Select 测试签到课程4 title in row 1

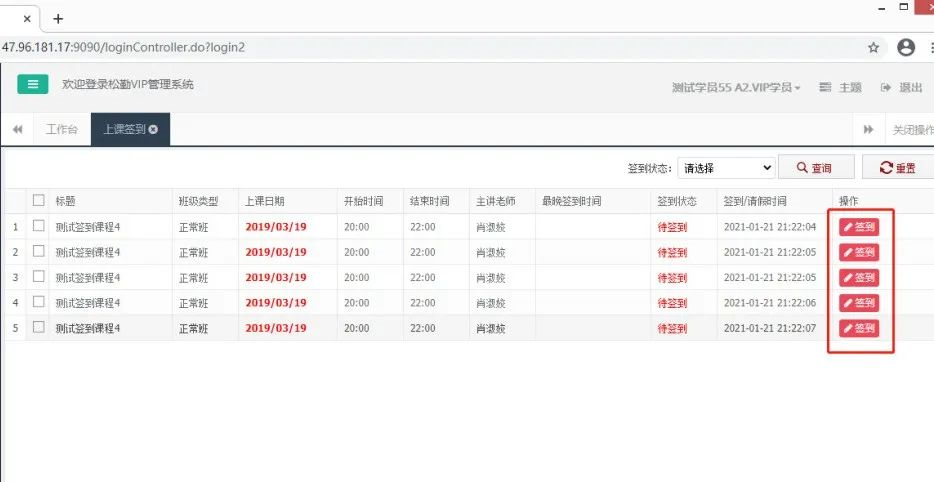pyautogui.click(x=88, y=227)
